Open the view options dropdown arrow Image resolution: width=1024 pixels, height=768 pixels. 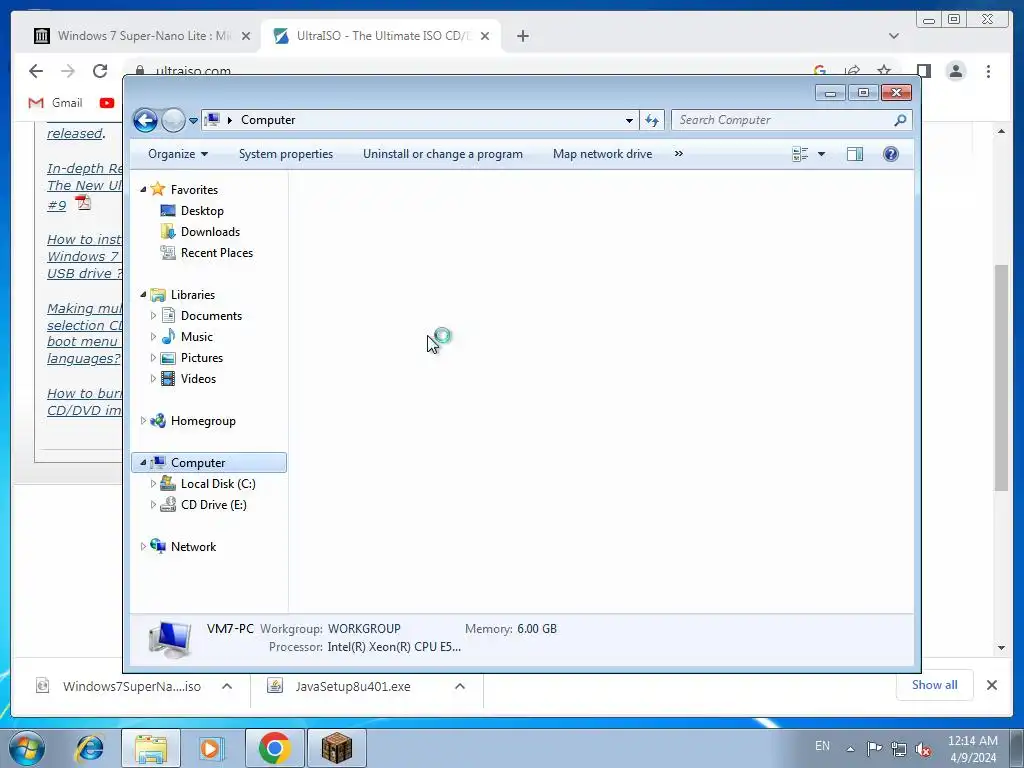[822, 154]
